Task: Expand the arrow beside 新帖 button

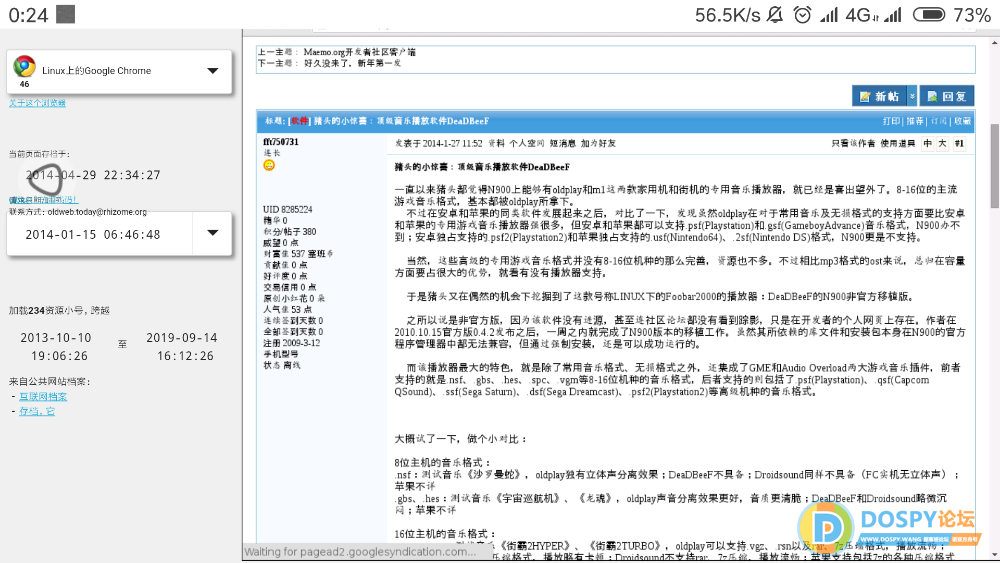Action: coord(912,96)
